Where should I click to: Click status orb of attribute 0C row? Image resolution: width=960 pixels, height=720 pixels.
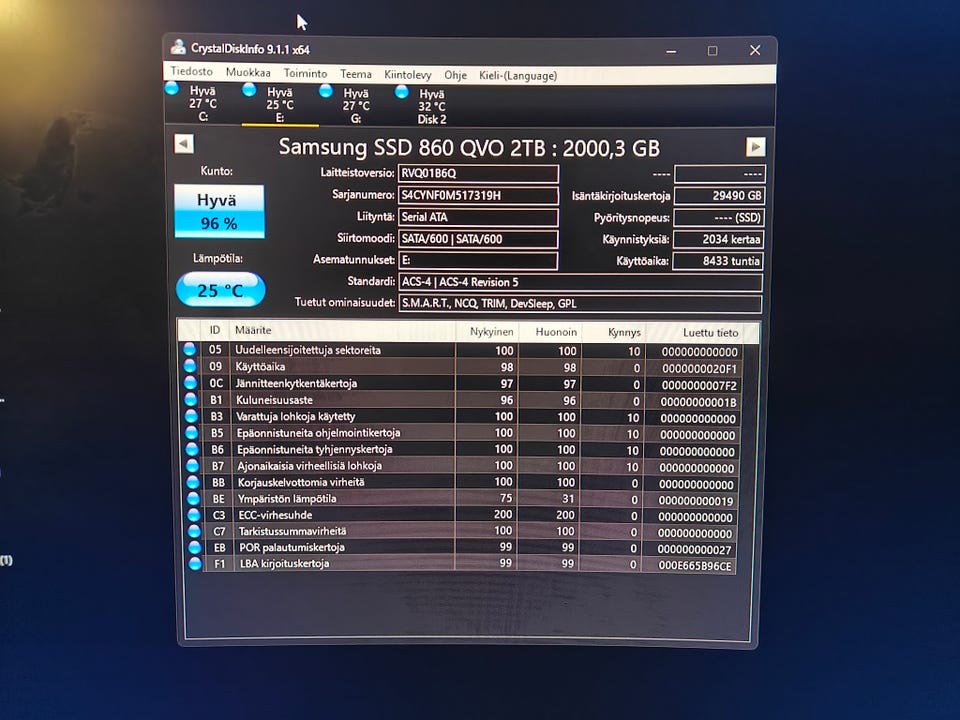pyautogui.click(x=190, y=382)
